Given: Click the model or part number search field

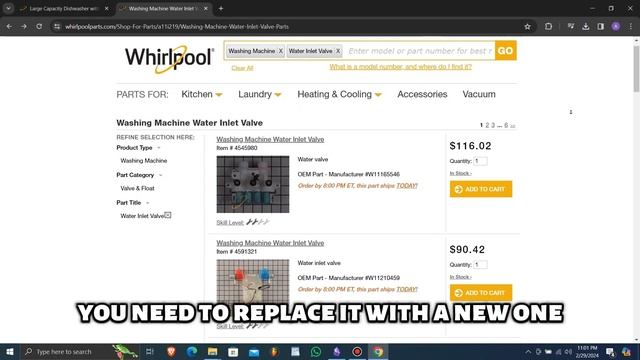Looking at the screenshot, I should point(419,51).
